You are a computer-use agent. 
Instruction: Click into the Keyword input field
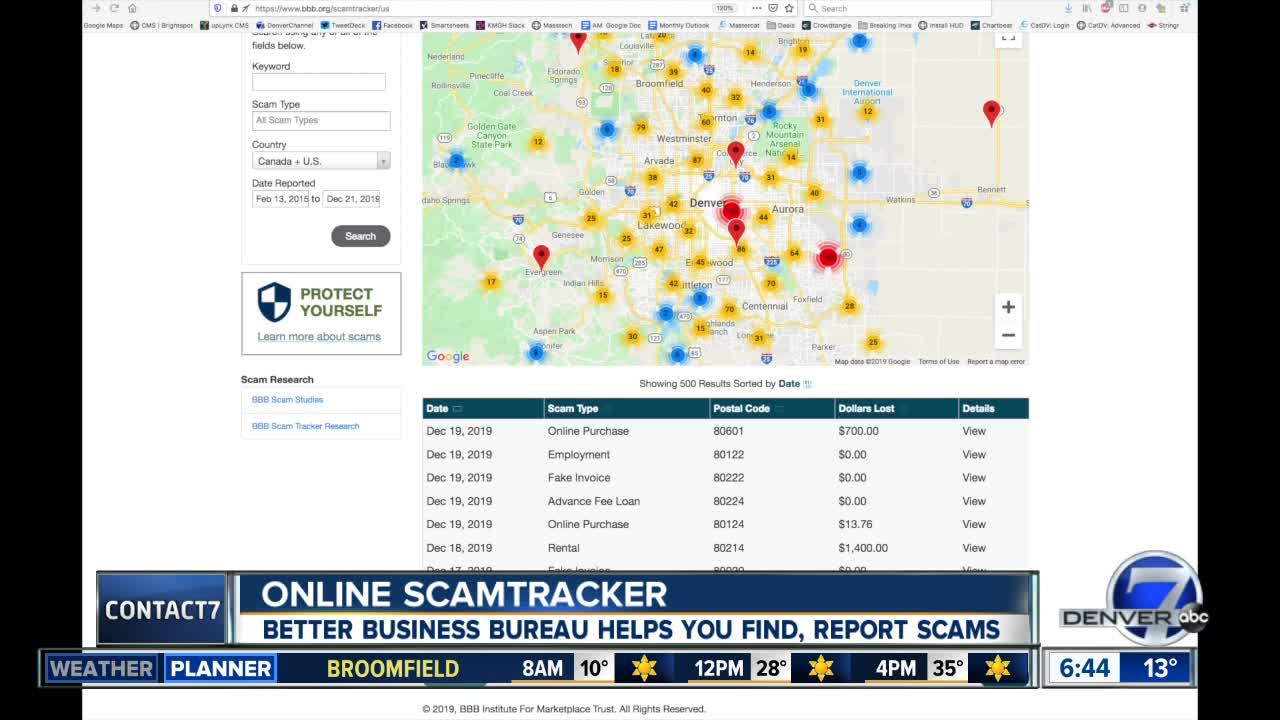pyautogui.click(x=319, y=82)
